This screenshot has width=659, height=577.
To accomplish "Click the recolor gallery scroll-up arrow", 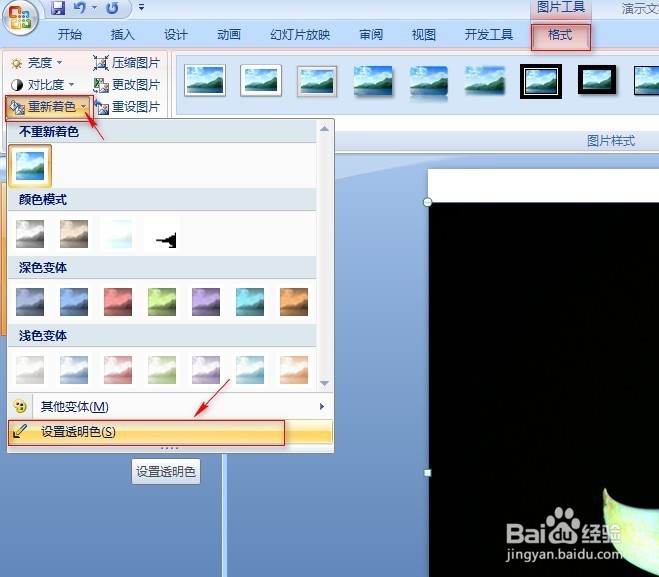I will coord(324,129).
